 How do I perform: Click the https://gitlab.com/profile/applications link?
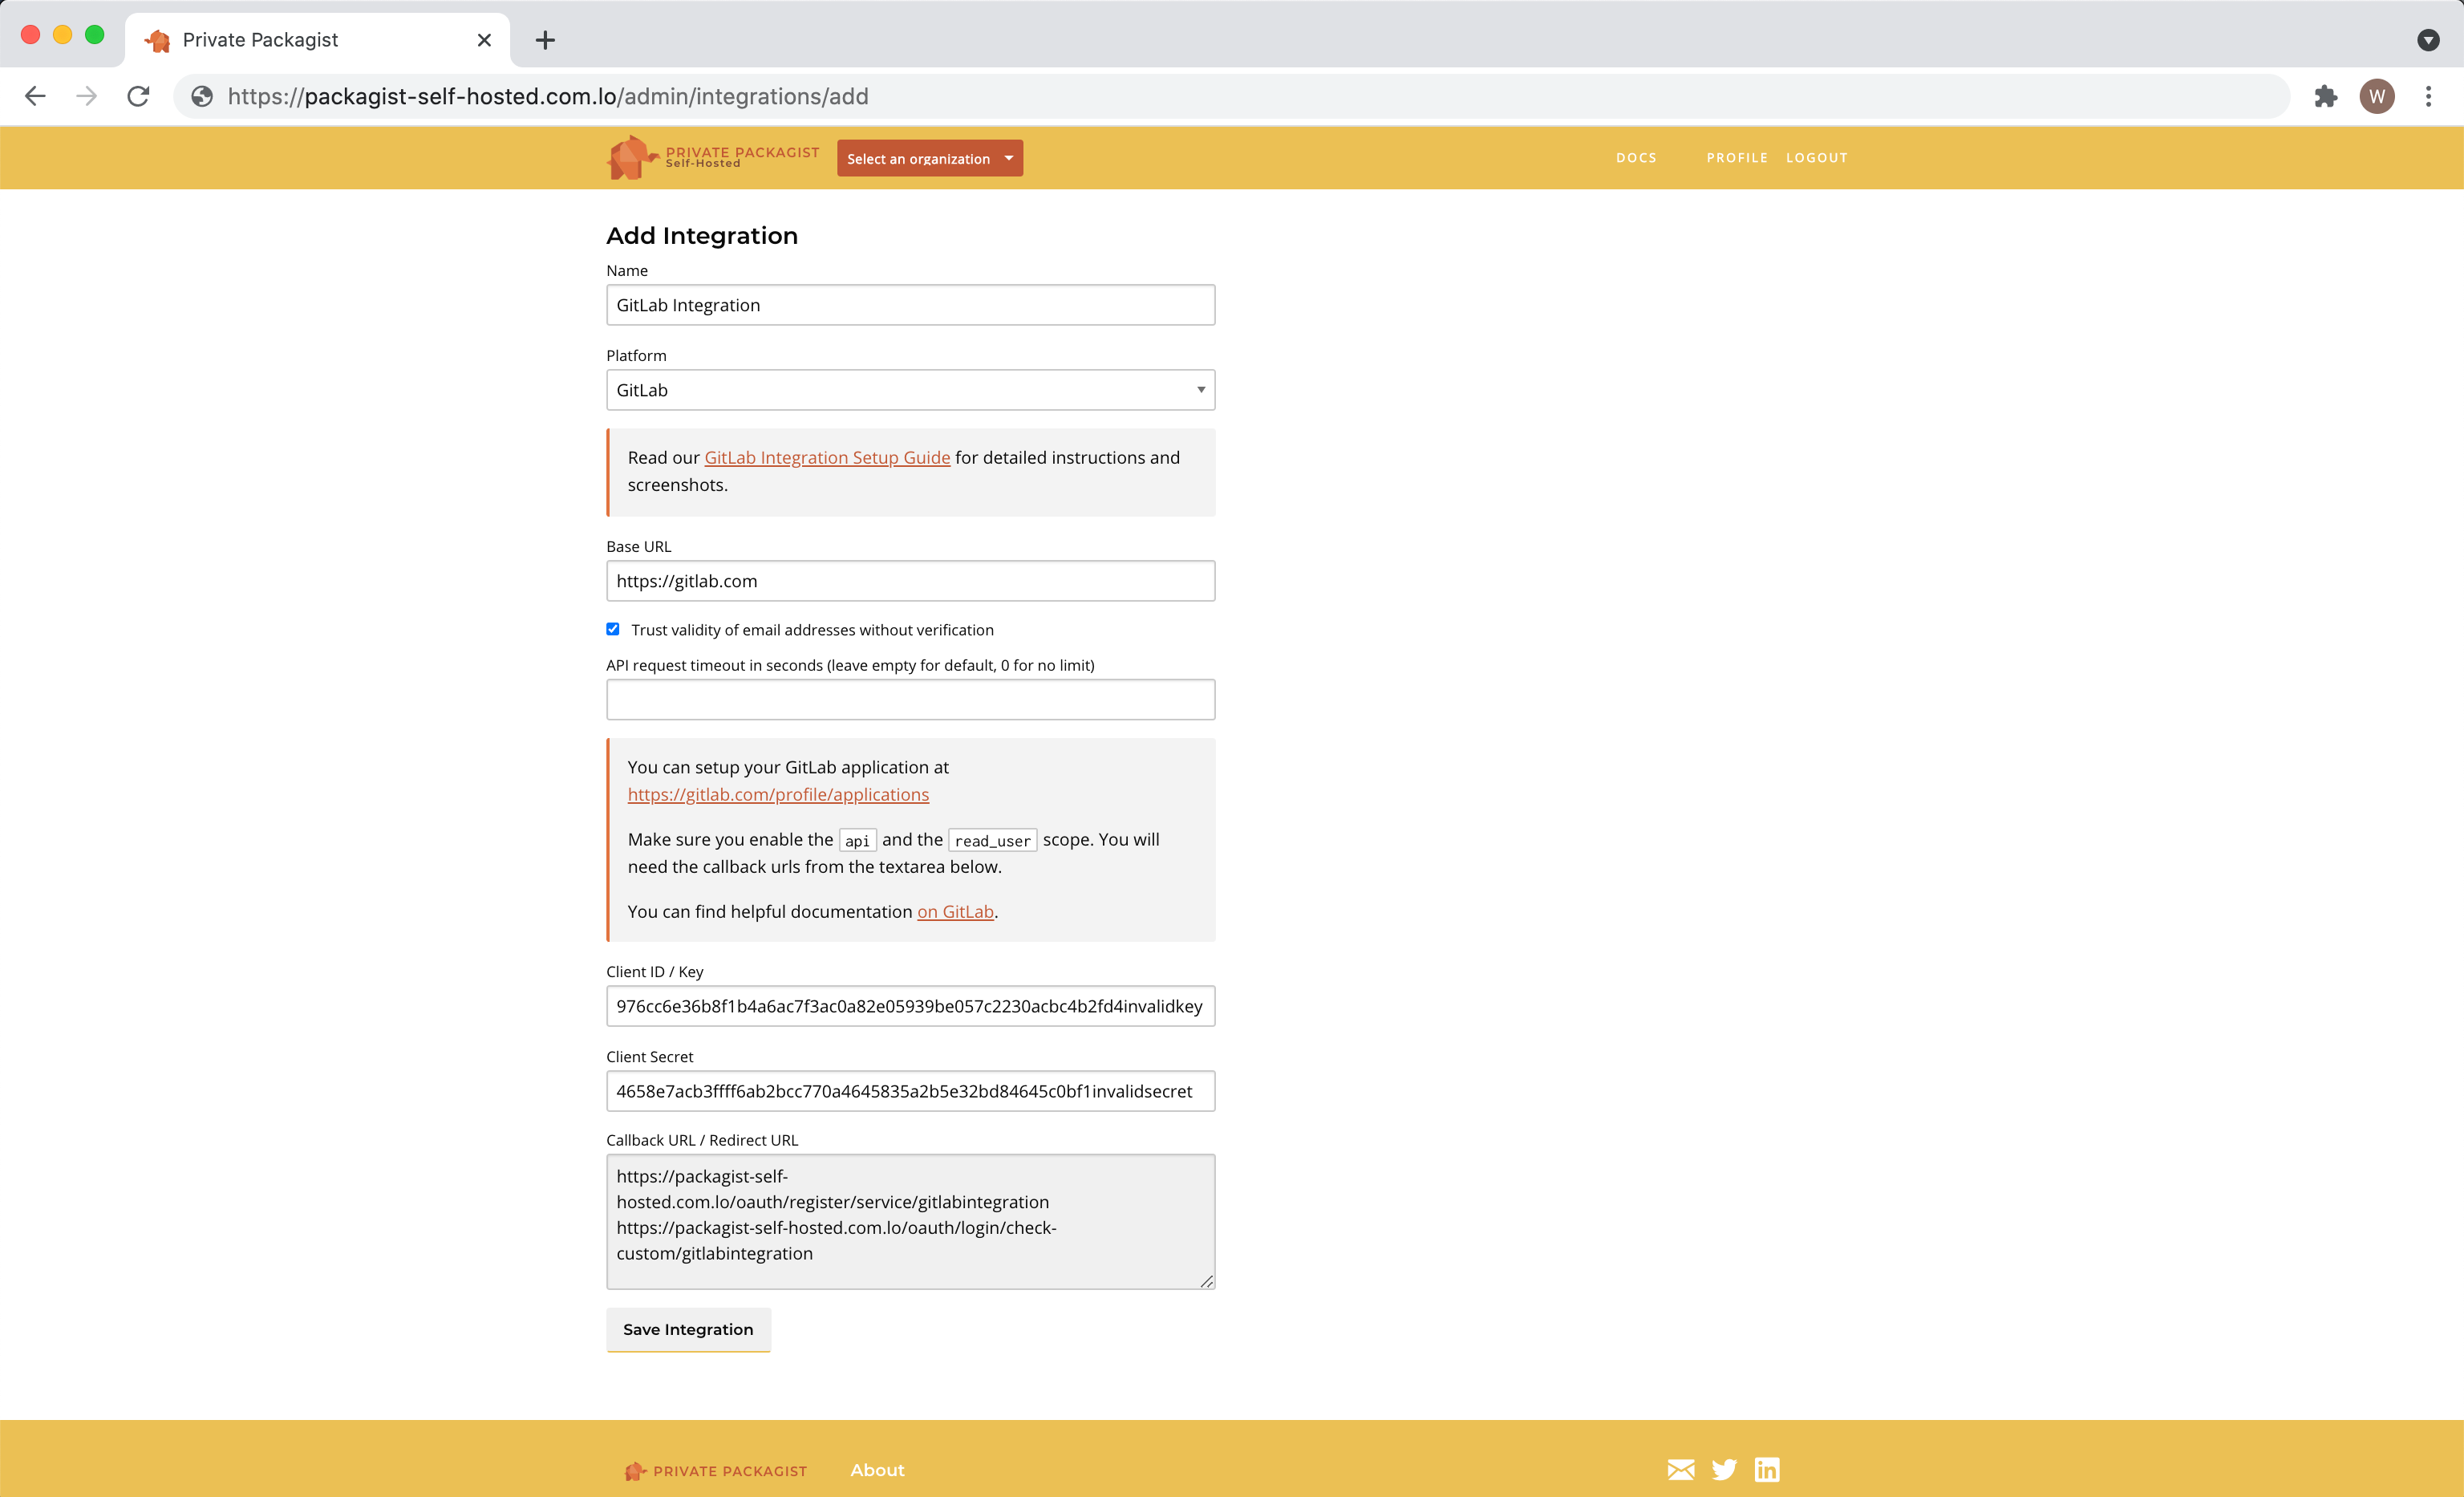click(778, 794)
